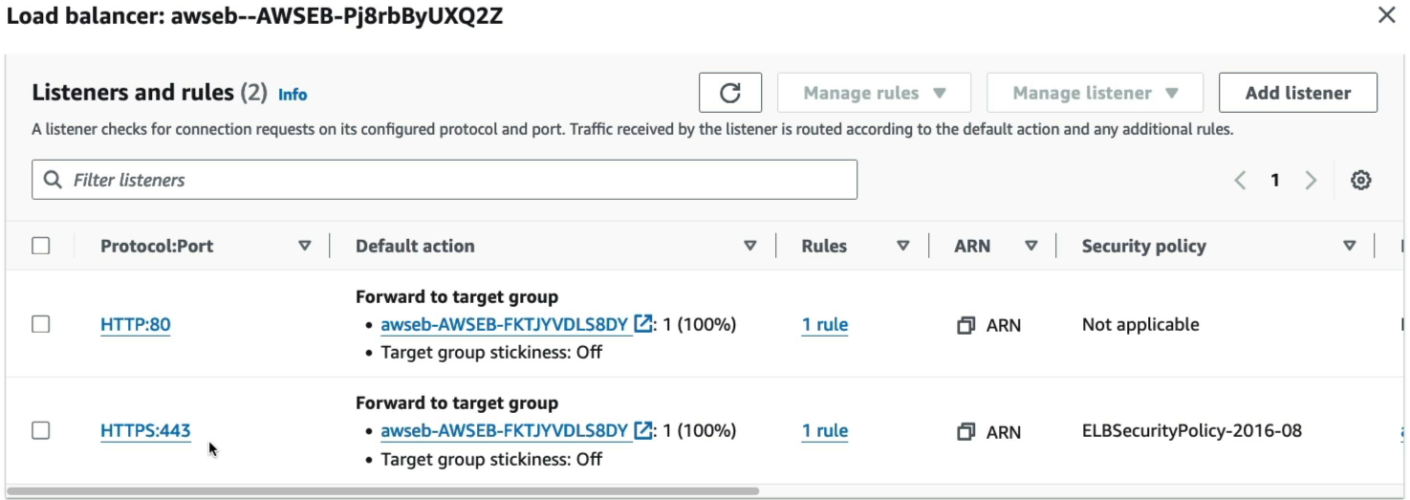Open the HTTPS:443 listener link

[145, 431]
